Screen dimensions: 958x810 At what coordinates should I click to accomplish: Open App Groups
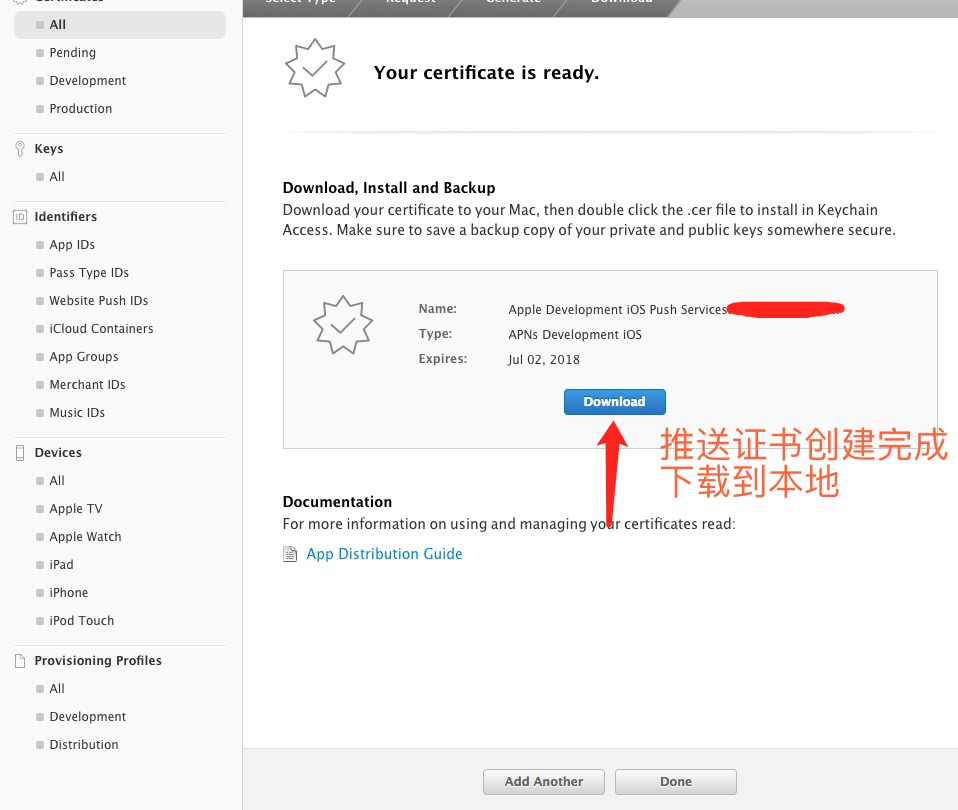tap(84, 357)
